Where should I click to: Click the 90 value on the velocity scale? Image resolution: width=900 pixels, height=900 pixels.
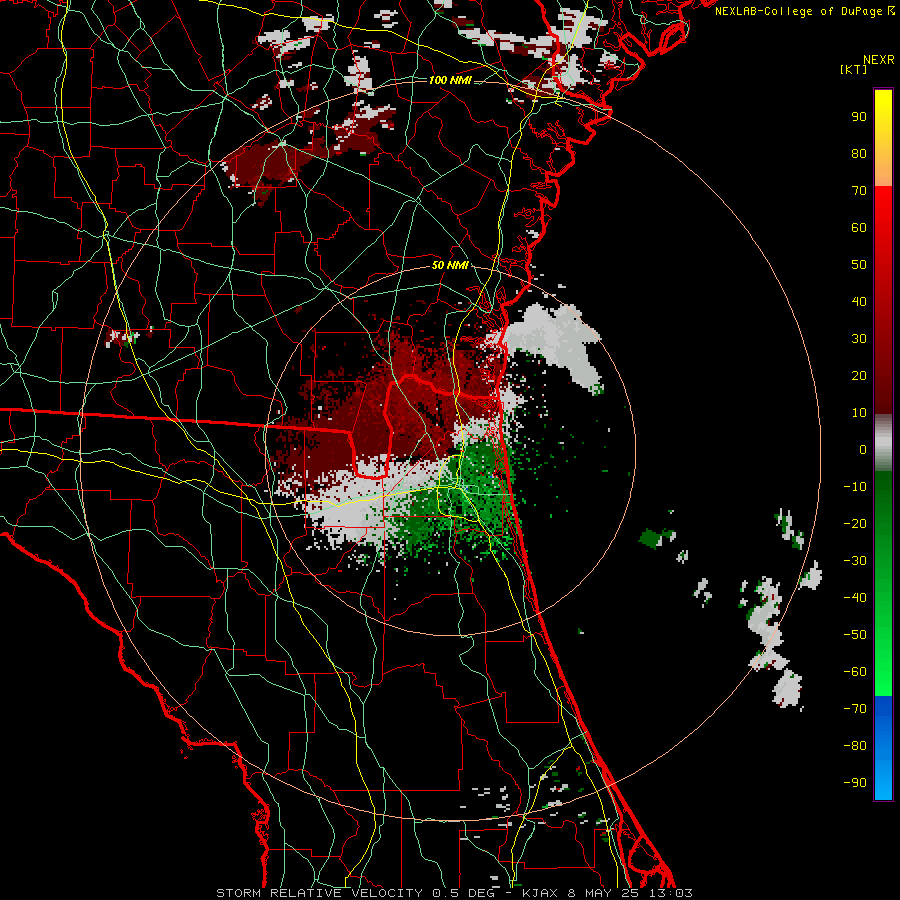pyautogui.click(x=859, y=117)
